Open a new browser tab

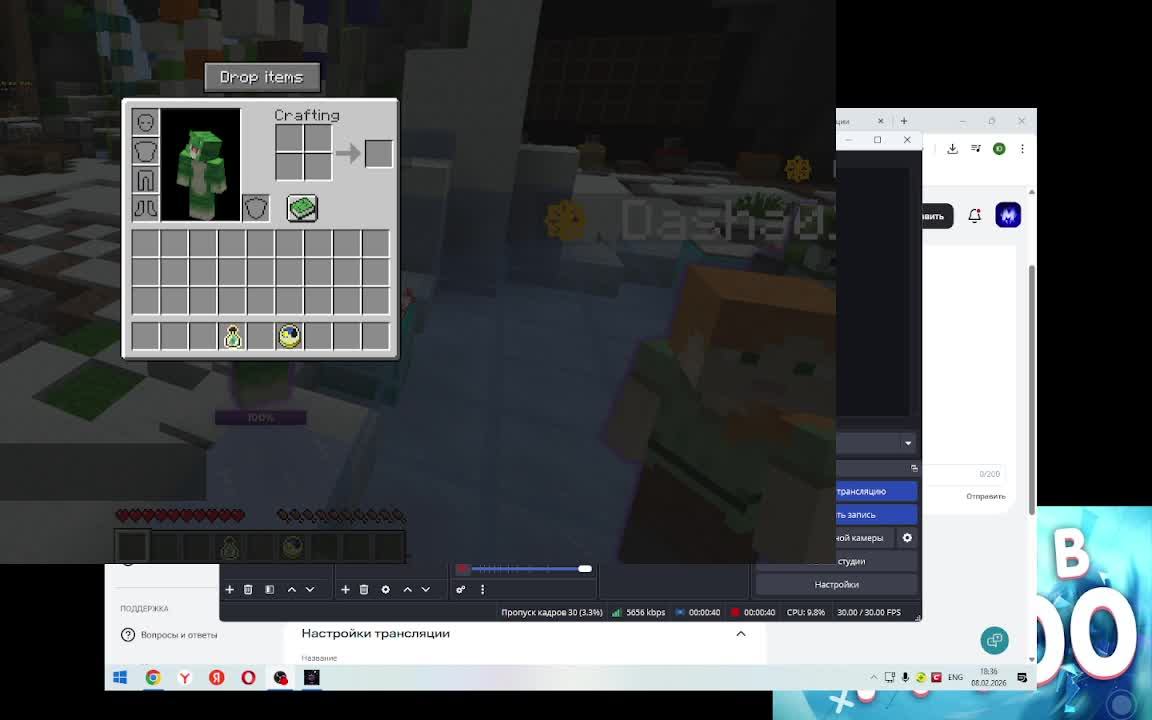904,120
